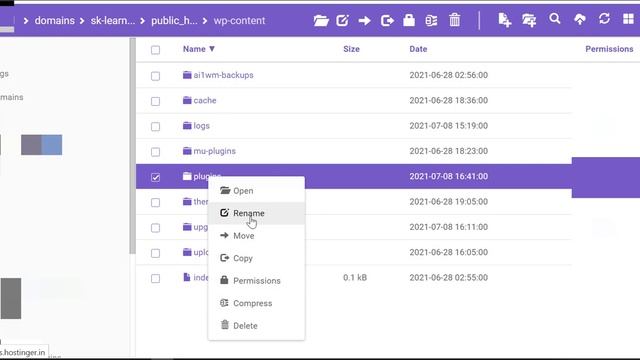Click the upload cloud toolbar icon

[580, 19]
